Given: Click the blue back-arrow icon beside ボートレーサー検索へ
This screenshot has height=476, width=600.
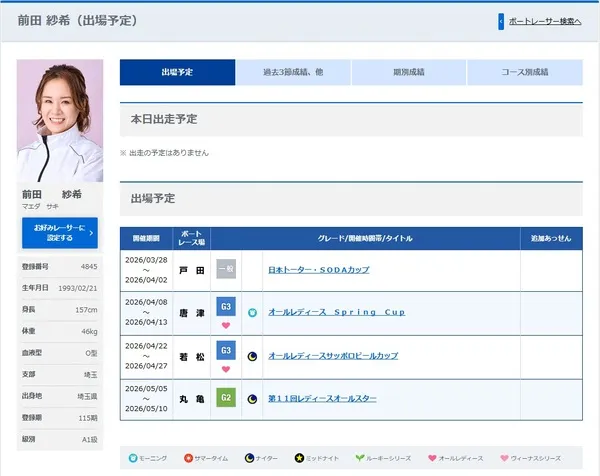Looking at the screenshot, I should [501, 21].
